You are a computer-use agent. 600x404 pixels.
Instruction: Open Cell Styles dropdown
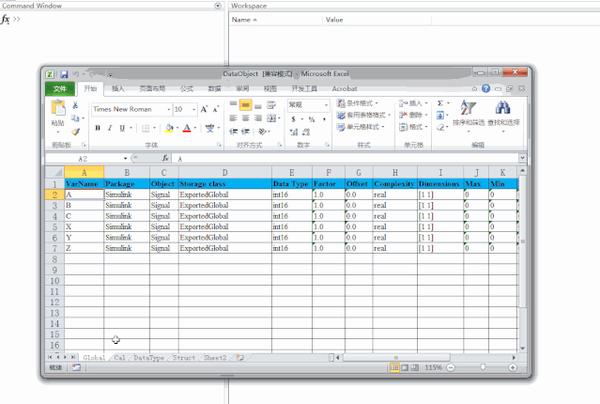pos(360,127)
